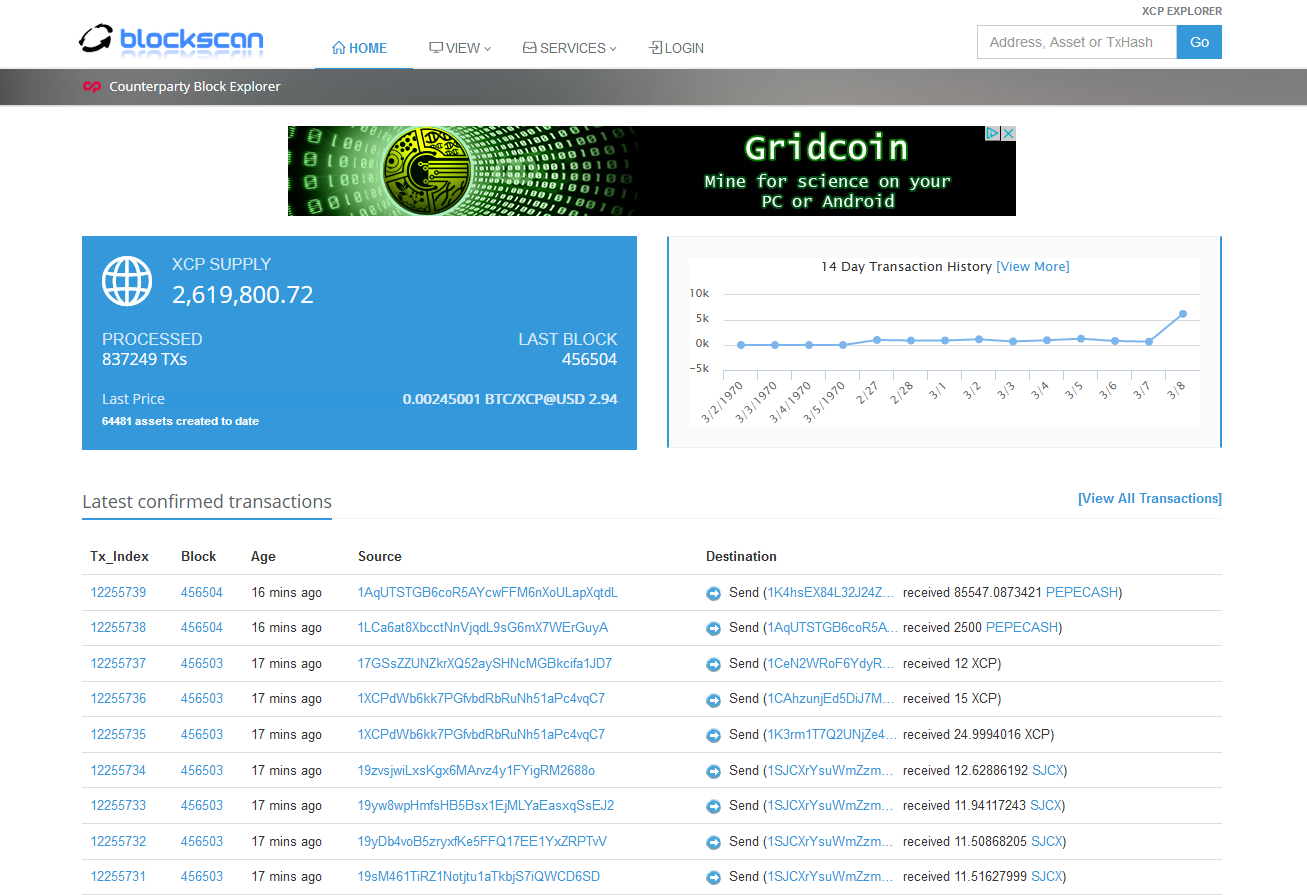Click the Counterparty logo icon

[92, 87]
